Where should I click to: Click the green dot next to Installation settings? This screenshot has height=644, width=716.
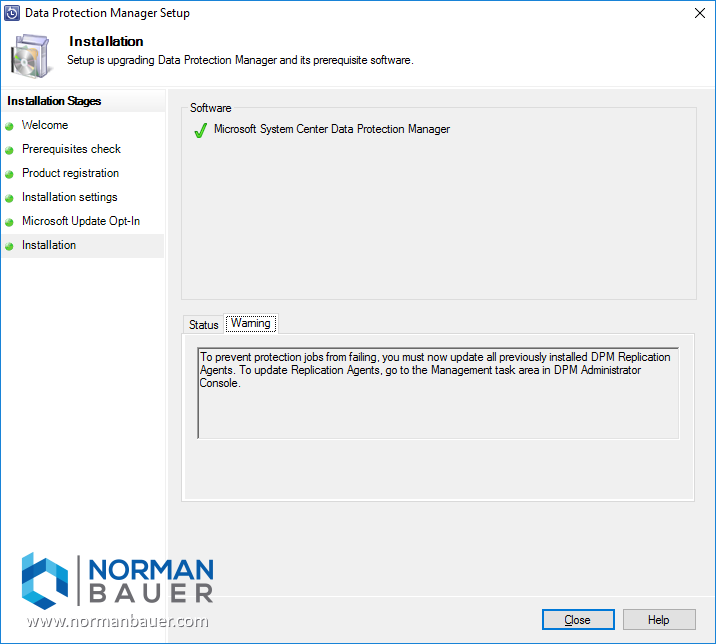9,198
